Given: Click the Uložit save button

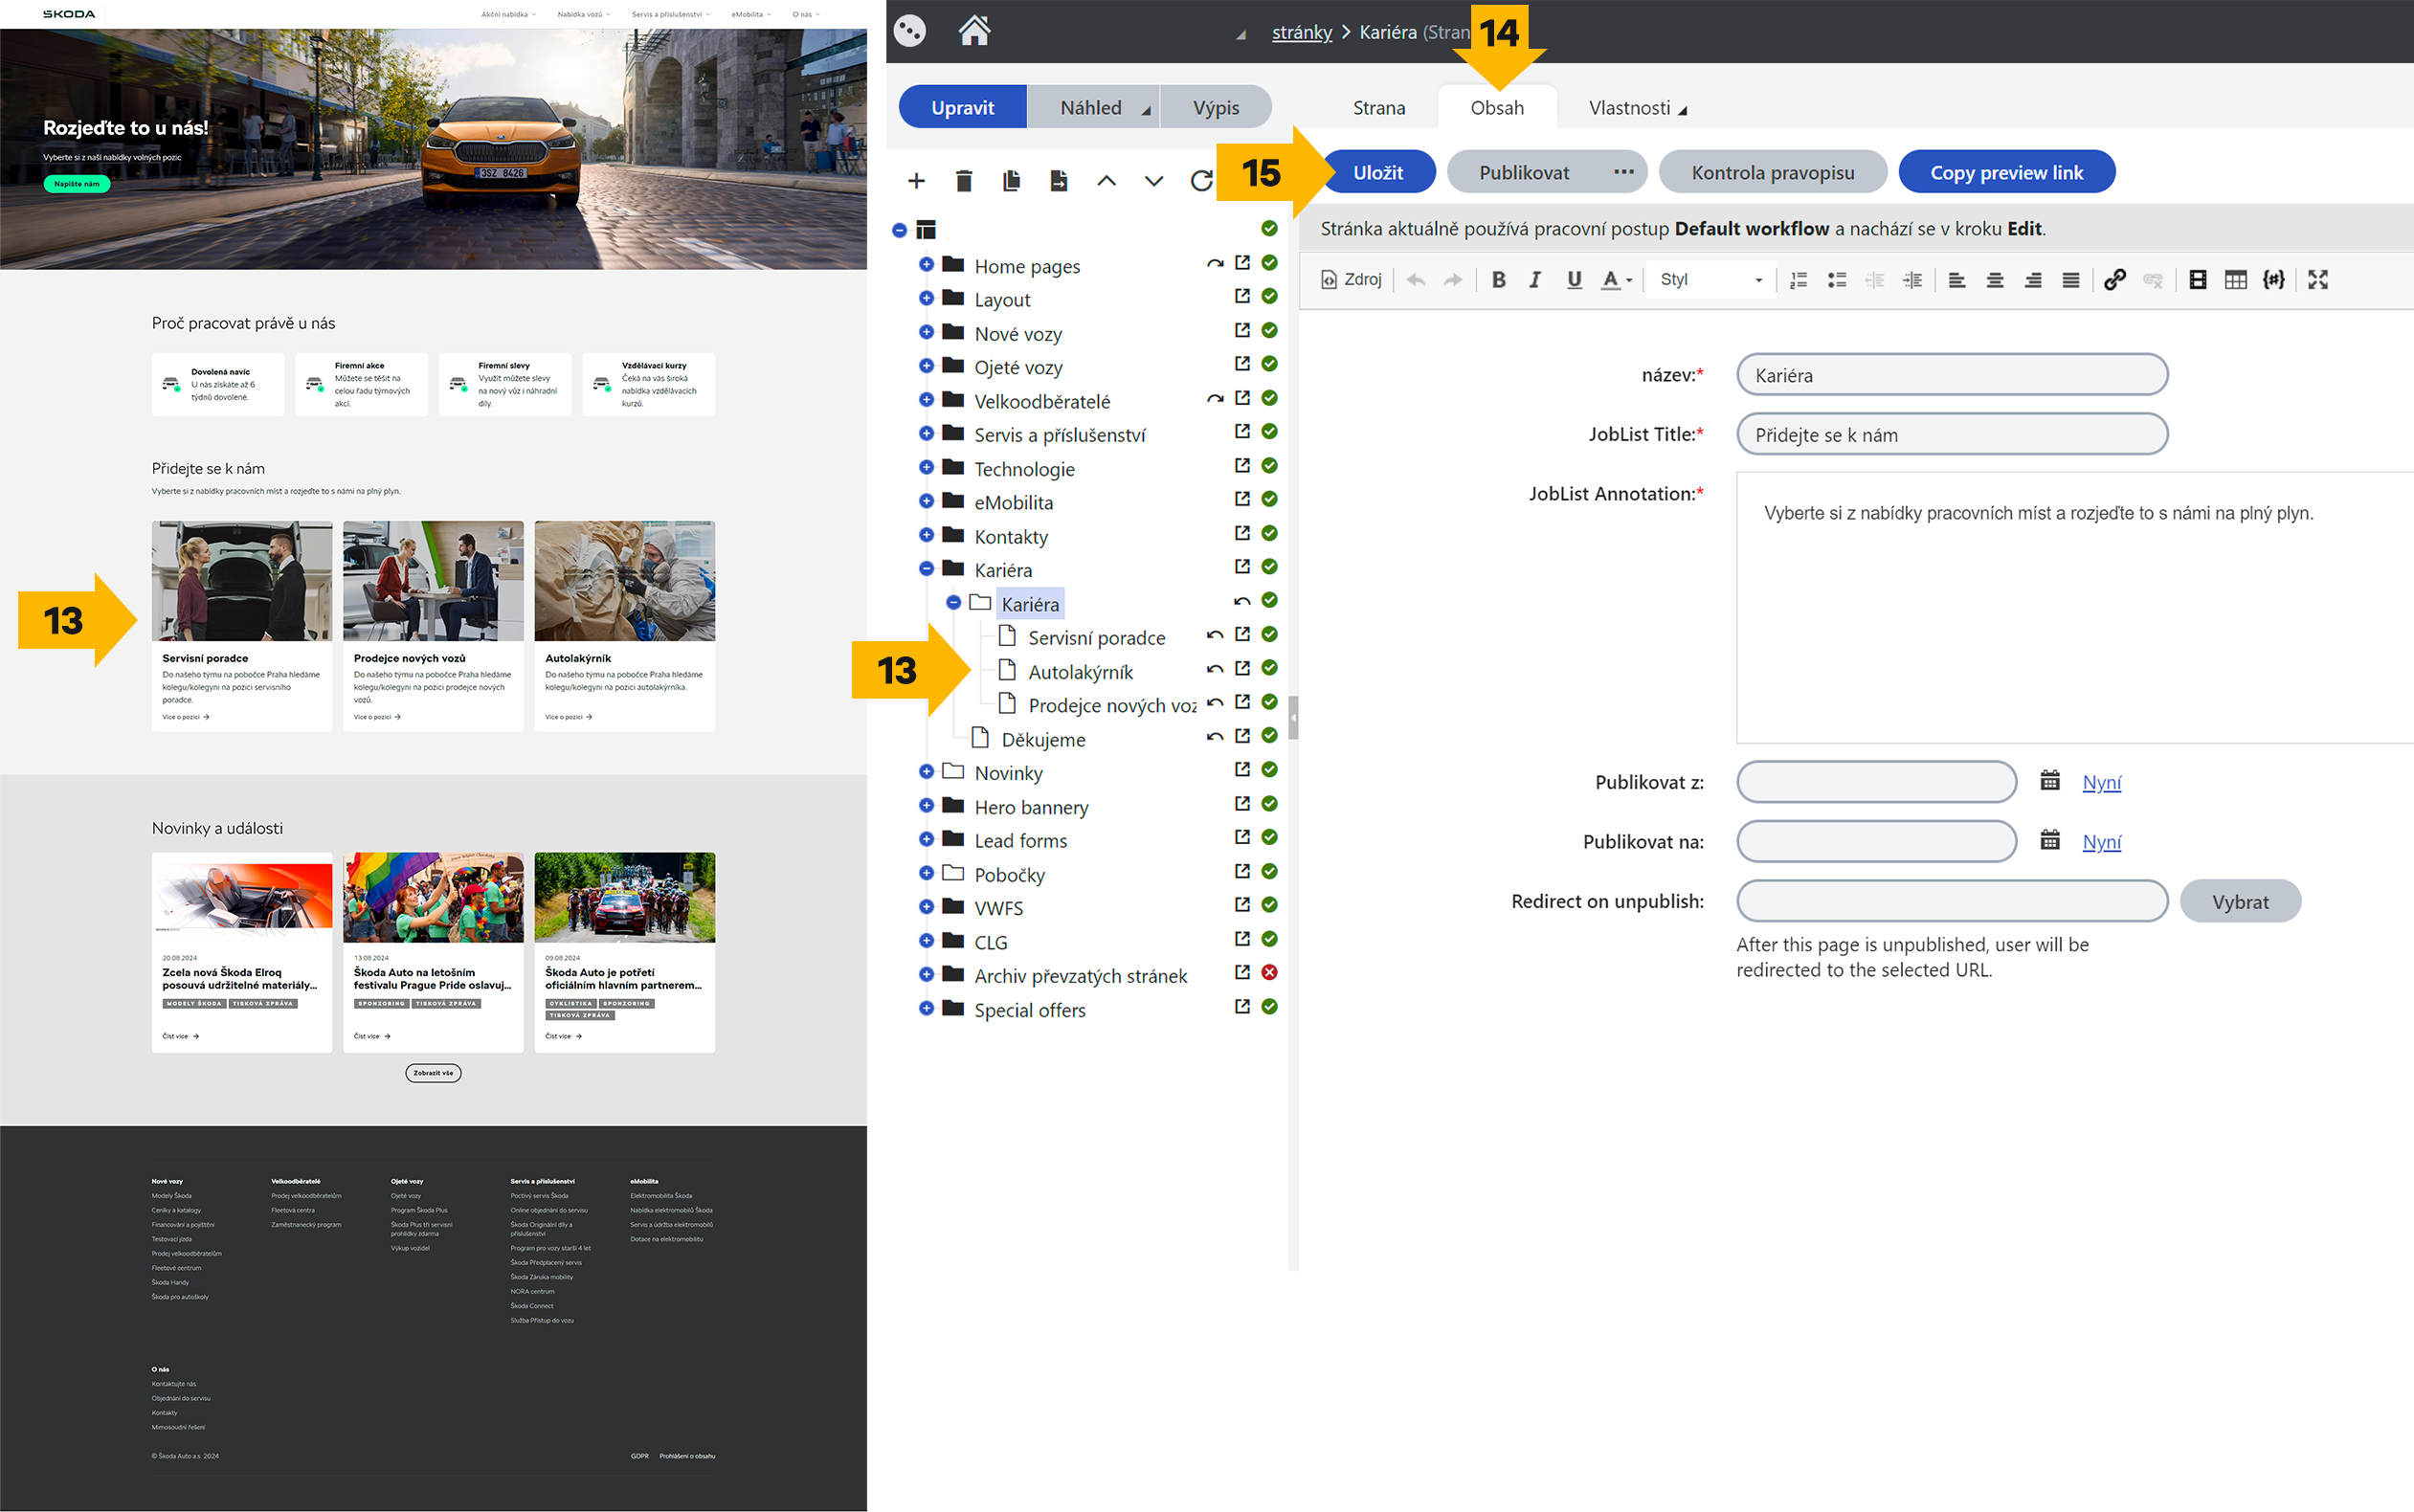Looking at the screenshot, I should [1377, 173].
